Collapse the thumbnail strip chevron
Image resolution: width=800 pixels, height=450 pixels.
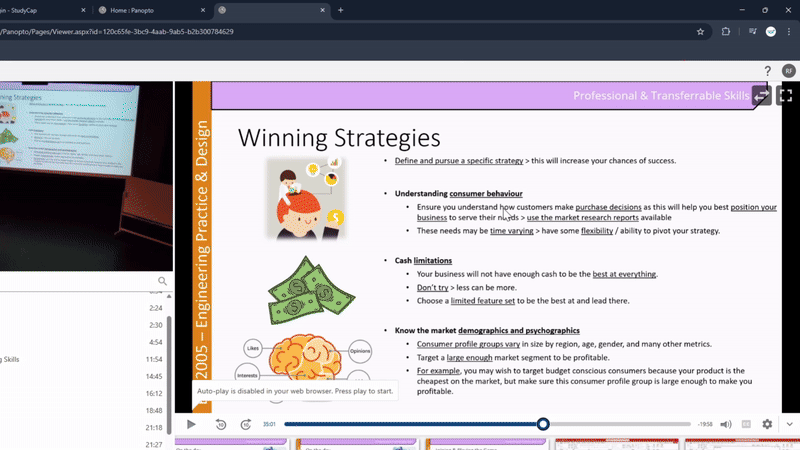(789, 424)
